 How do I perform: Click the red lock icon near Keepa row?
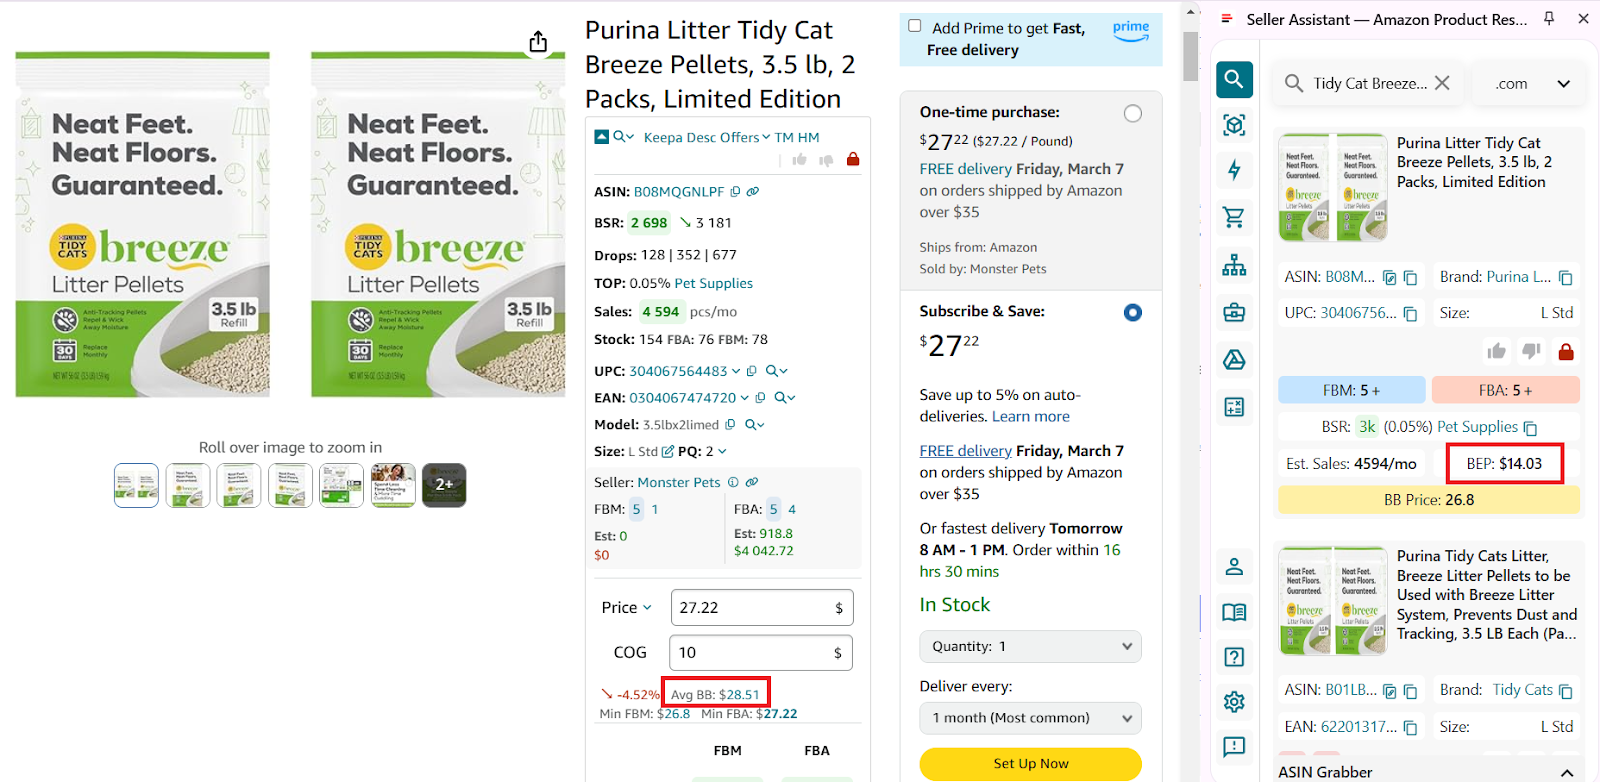point(853,159)
